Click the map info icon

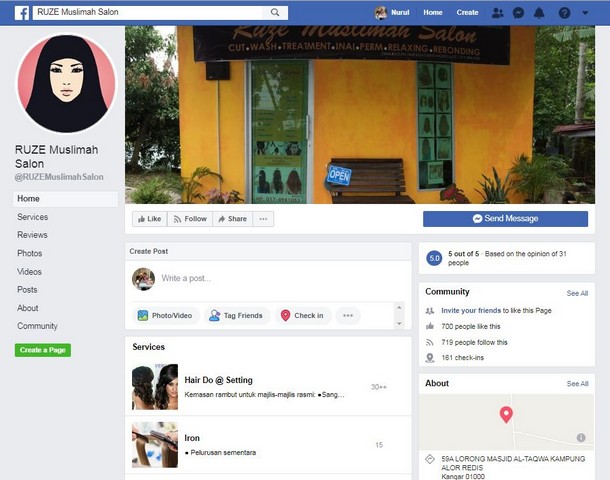(x=581, y=437)
